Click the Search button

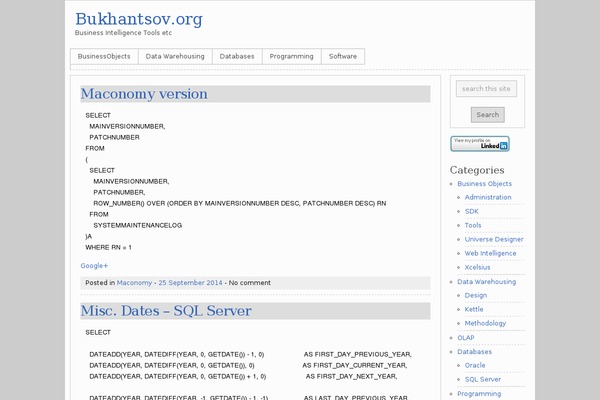click(488, 115)
